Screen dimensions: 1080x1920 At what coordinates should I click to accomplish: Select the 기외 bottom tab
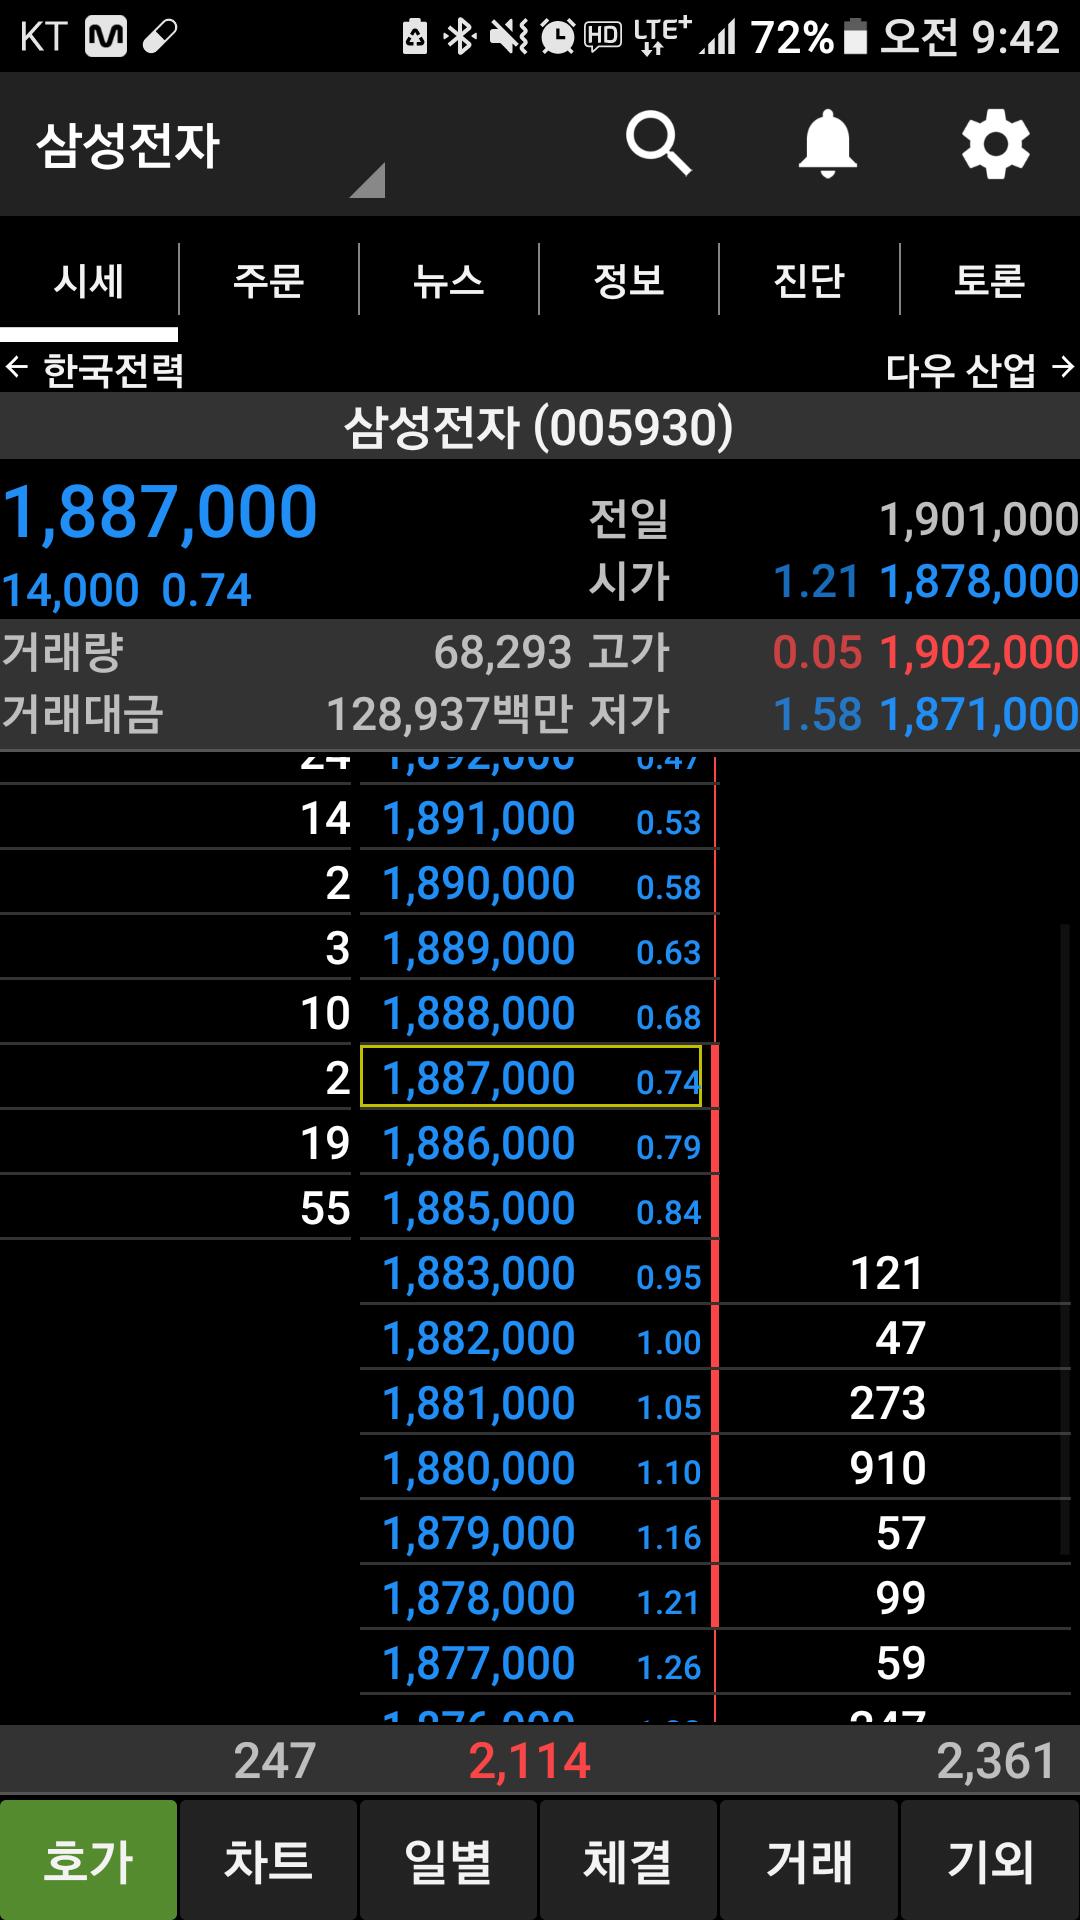(x=989, y=1861)
